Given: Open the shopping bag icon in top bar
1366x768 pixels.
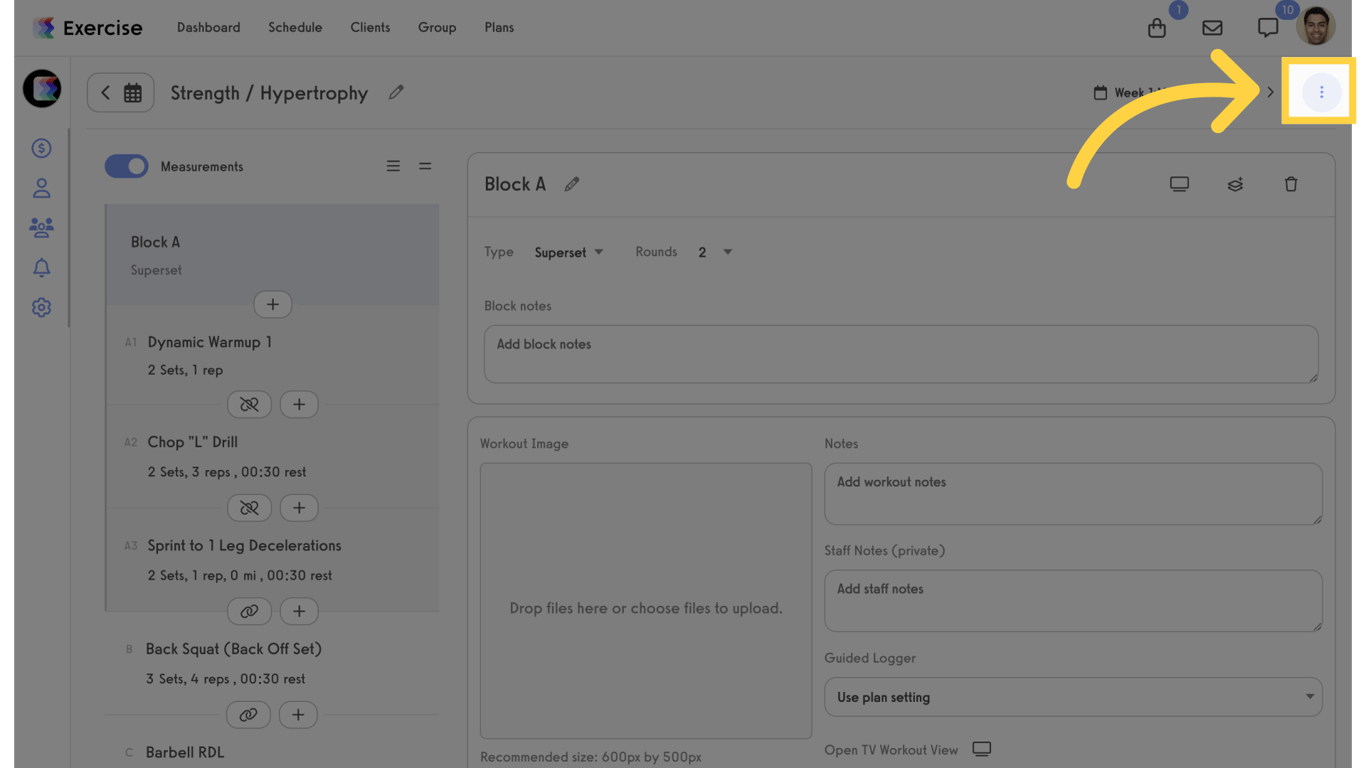Looking at the screenshot, I should point(1157,28).
